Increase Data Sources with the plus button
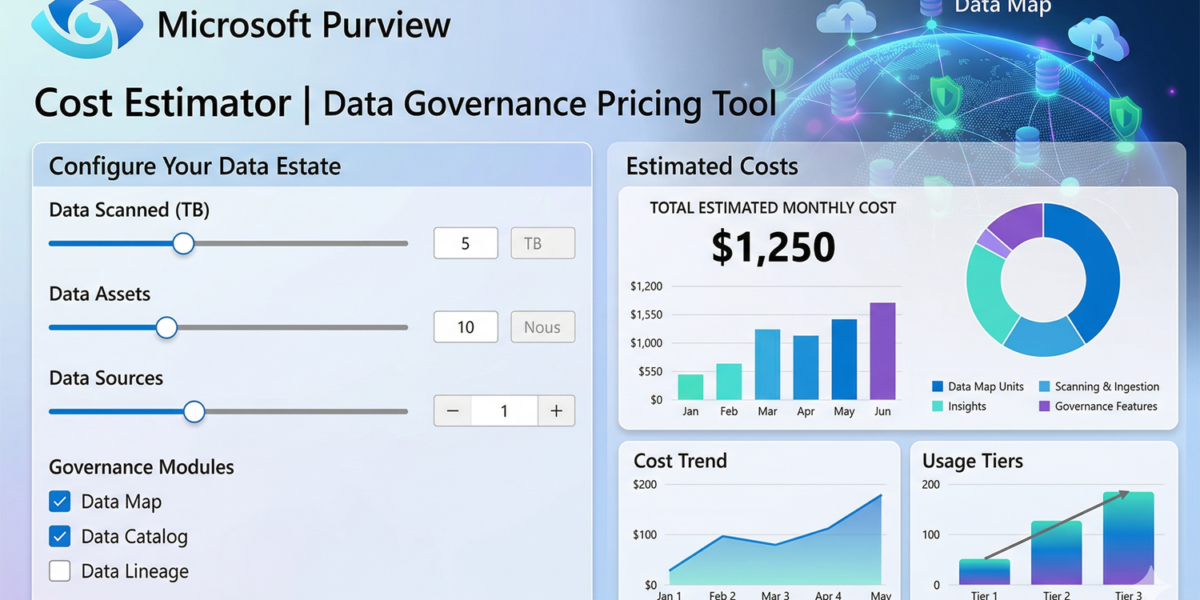 click(x=556, y=411)
